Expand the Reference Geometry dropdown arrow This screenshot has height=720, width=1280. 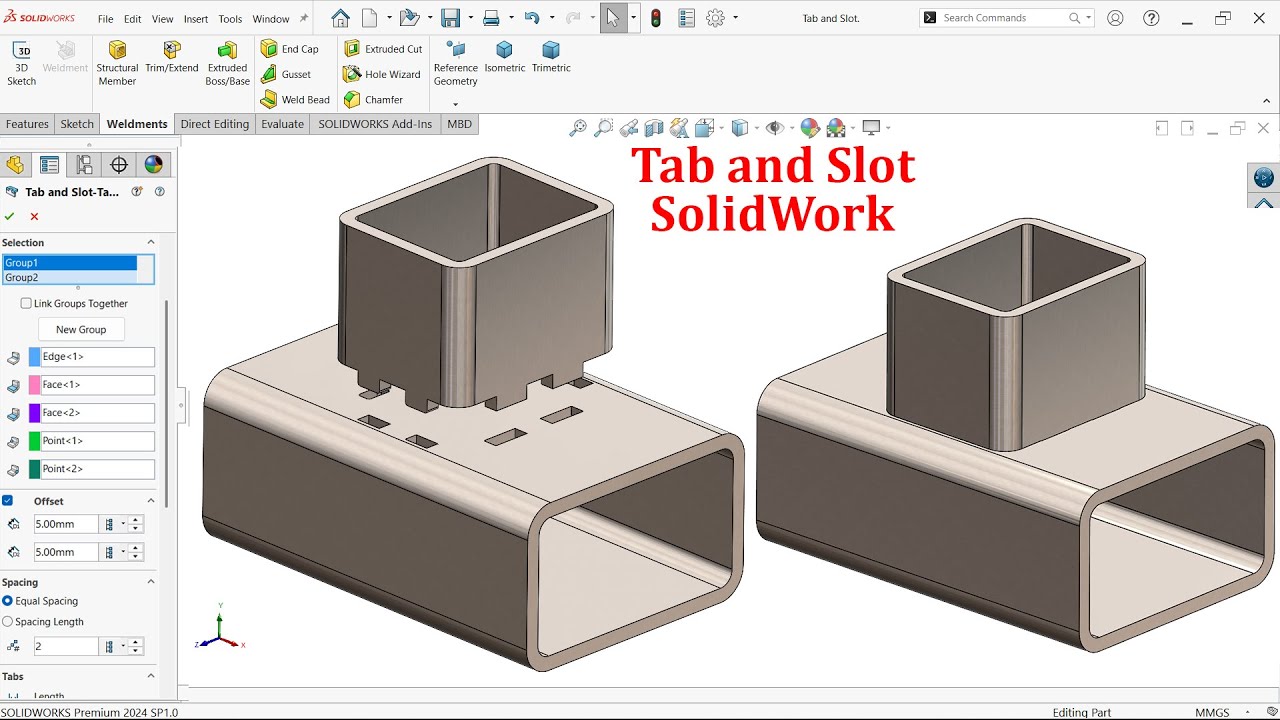click(455, 104)
